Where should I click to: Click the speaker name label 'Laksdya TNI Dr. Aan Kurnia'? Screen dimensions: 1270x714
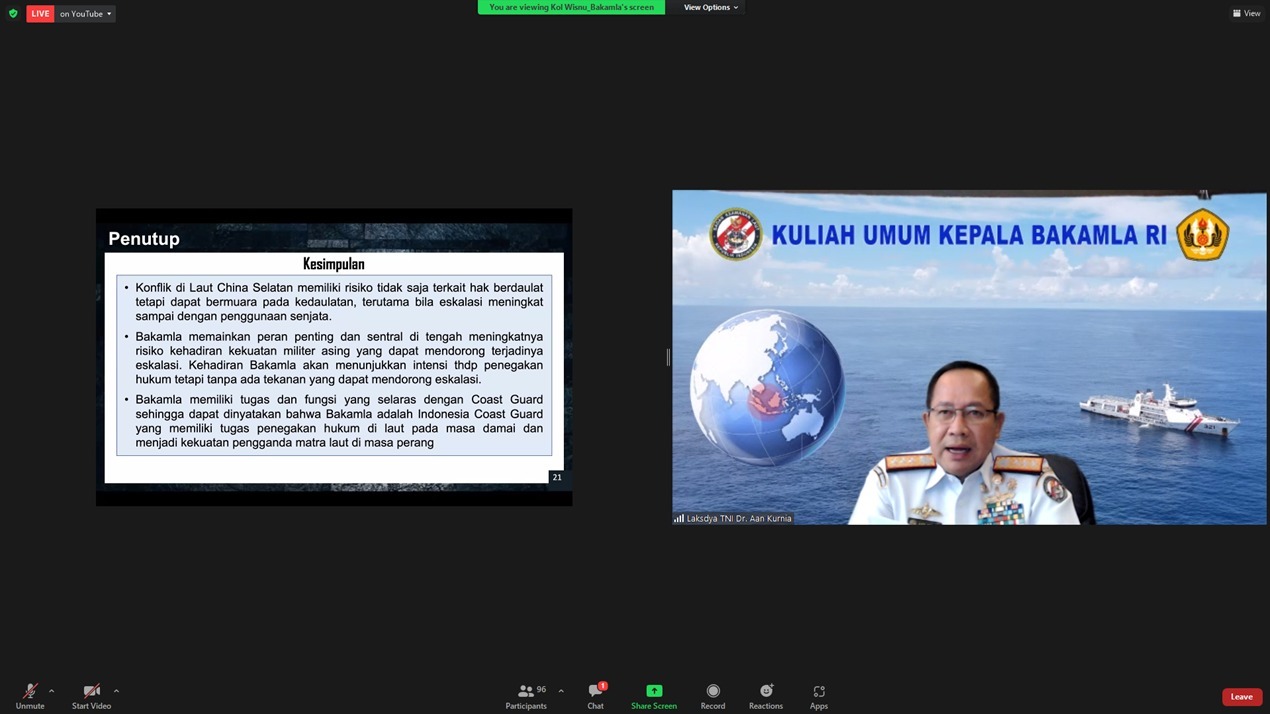[x=739, y=518]
